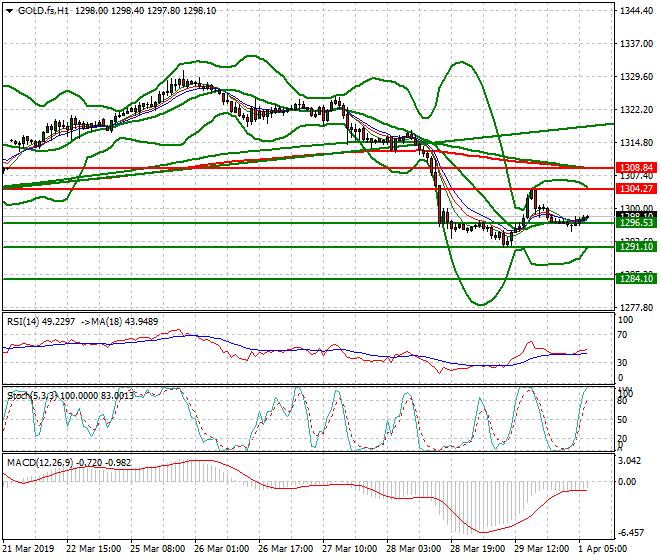This screenshot has width=660, height=560.
Task: Click the 27 Mar 10:00 time label
Action: 349,549
